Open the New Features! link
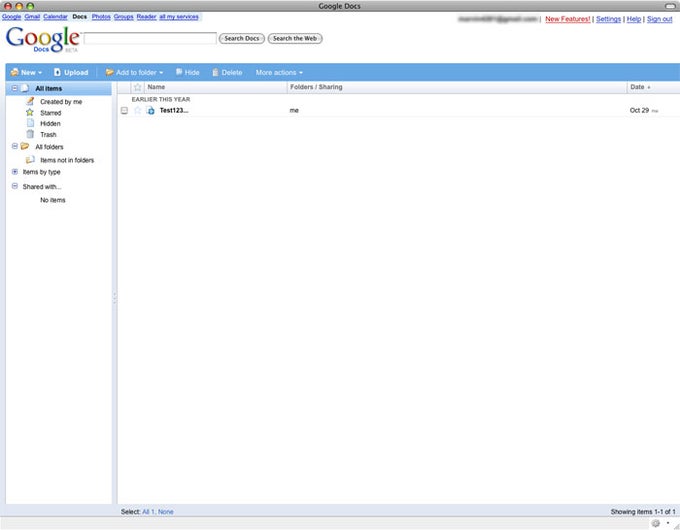 point(568,19)
